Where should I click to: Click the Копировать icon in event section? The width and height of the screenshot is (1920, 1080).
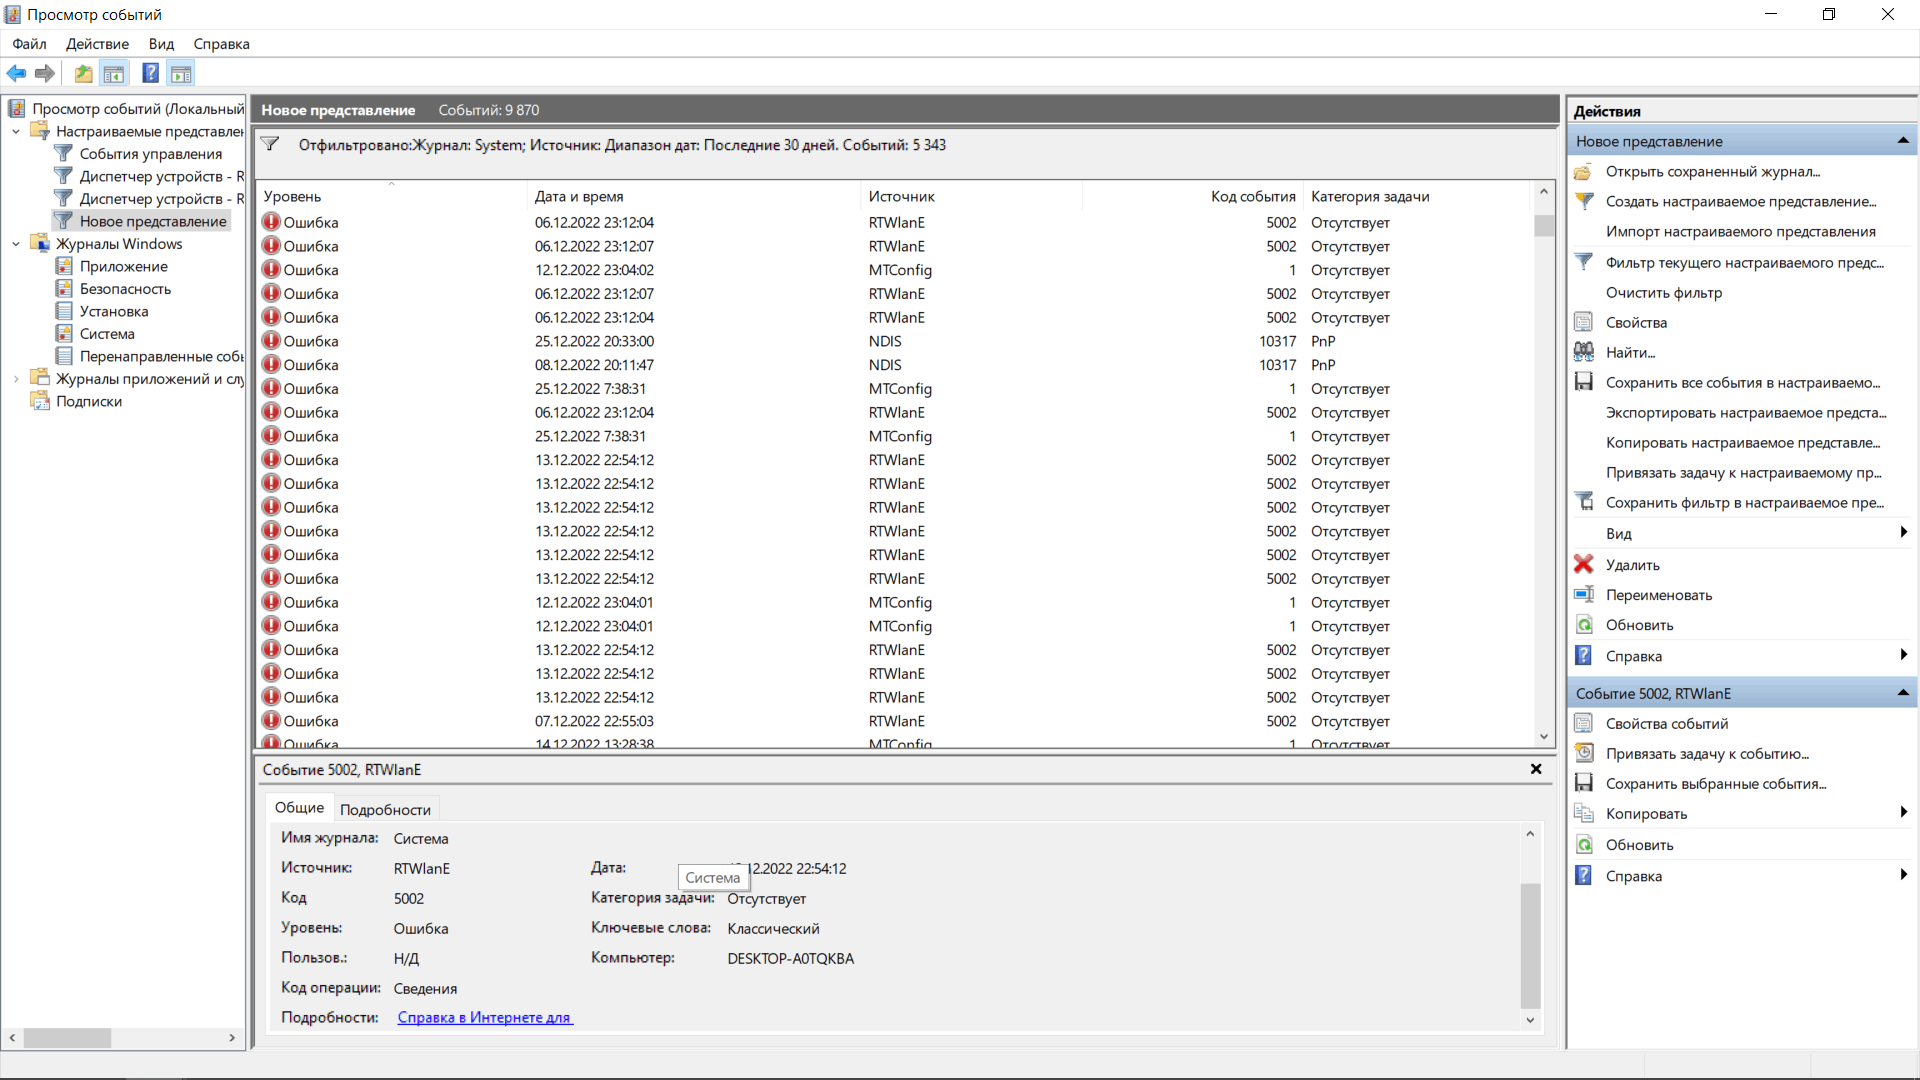[1583, 814]
